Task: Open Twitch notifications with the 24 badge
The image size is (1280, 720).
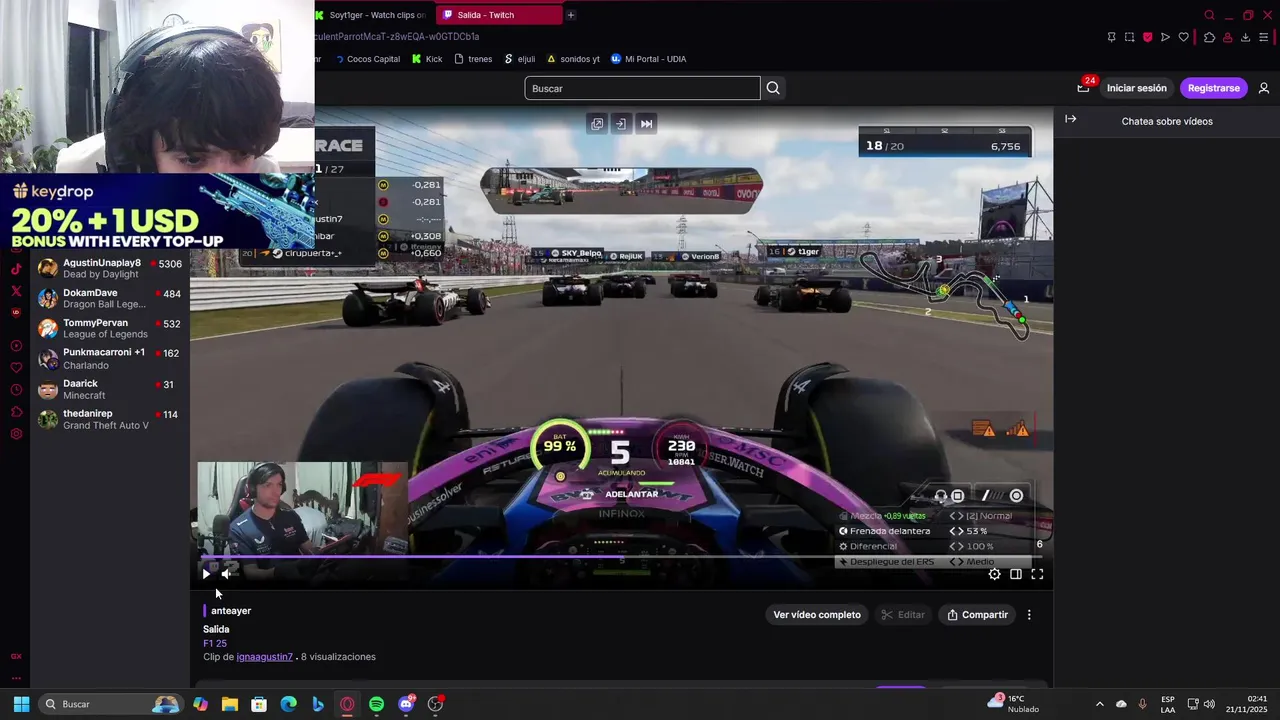Action: point(1084,87)
